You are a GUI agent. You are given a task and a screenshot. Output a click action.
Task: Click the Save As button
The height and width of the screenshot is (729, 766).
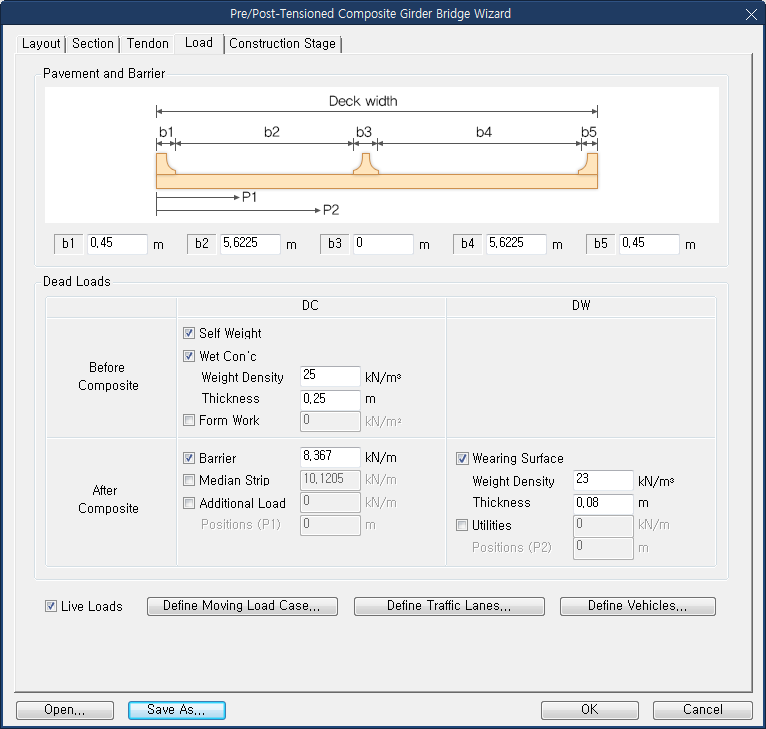coord(176,710)
